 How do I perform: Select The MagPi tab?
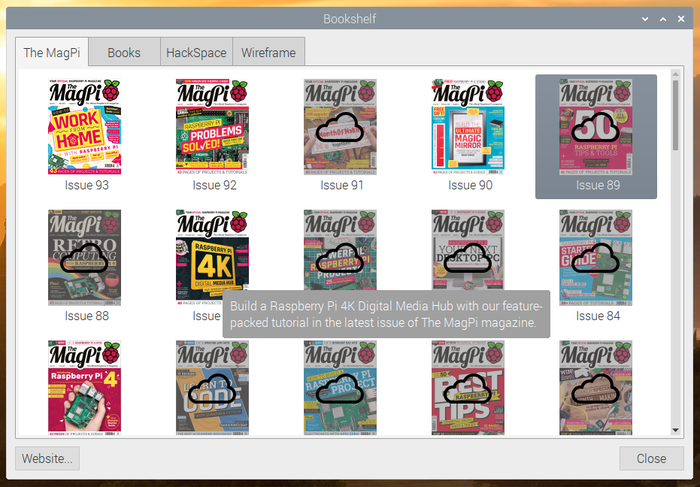[x=52, y=53]
